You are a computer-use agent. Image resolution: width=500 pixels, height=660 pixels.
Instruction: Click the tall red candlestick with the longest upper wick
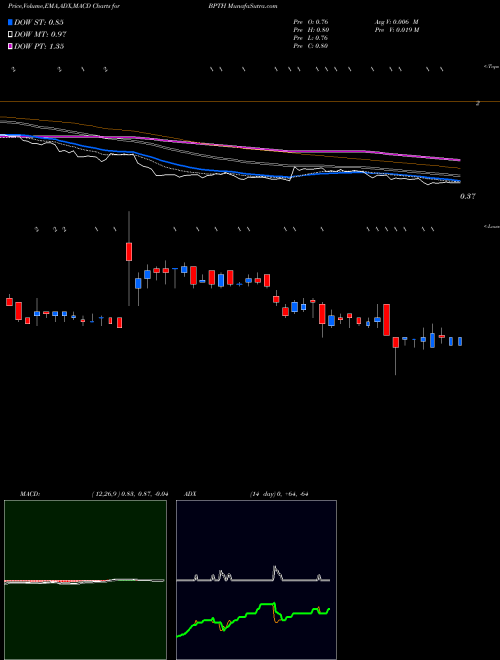[129, 252]
